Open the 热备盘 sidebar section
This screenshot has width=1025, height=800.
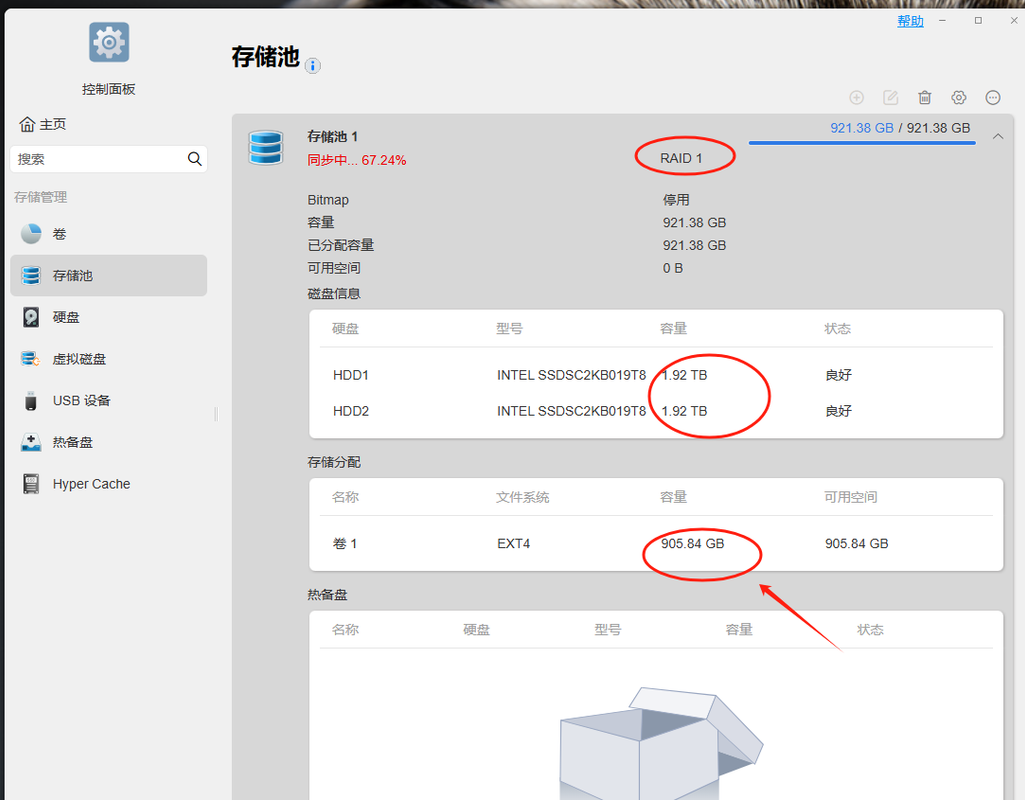click(x=109, y=442)
